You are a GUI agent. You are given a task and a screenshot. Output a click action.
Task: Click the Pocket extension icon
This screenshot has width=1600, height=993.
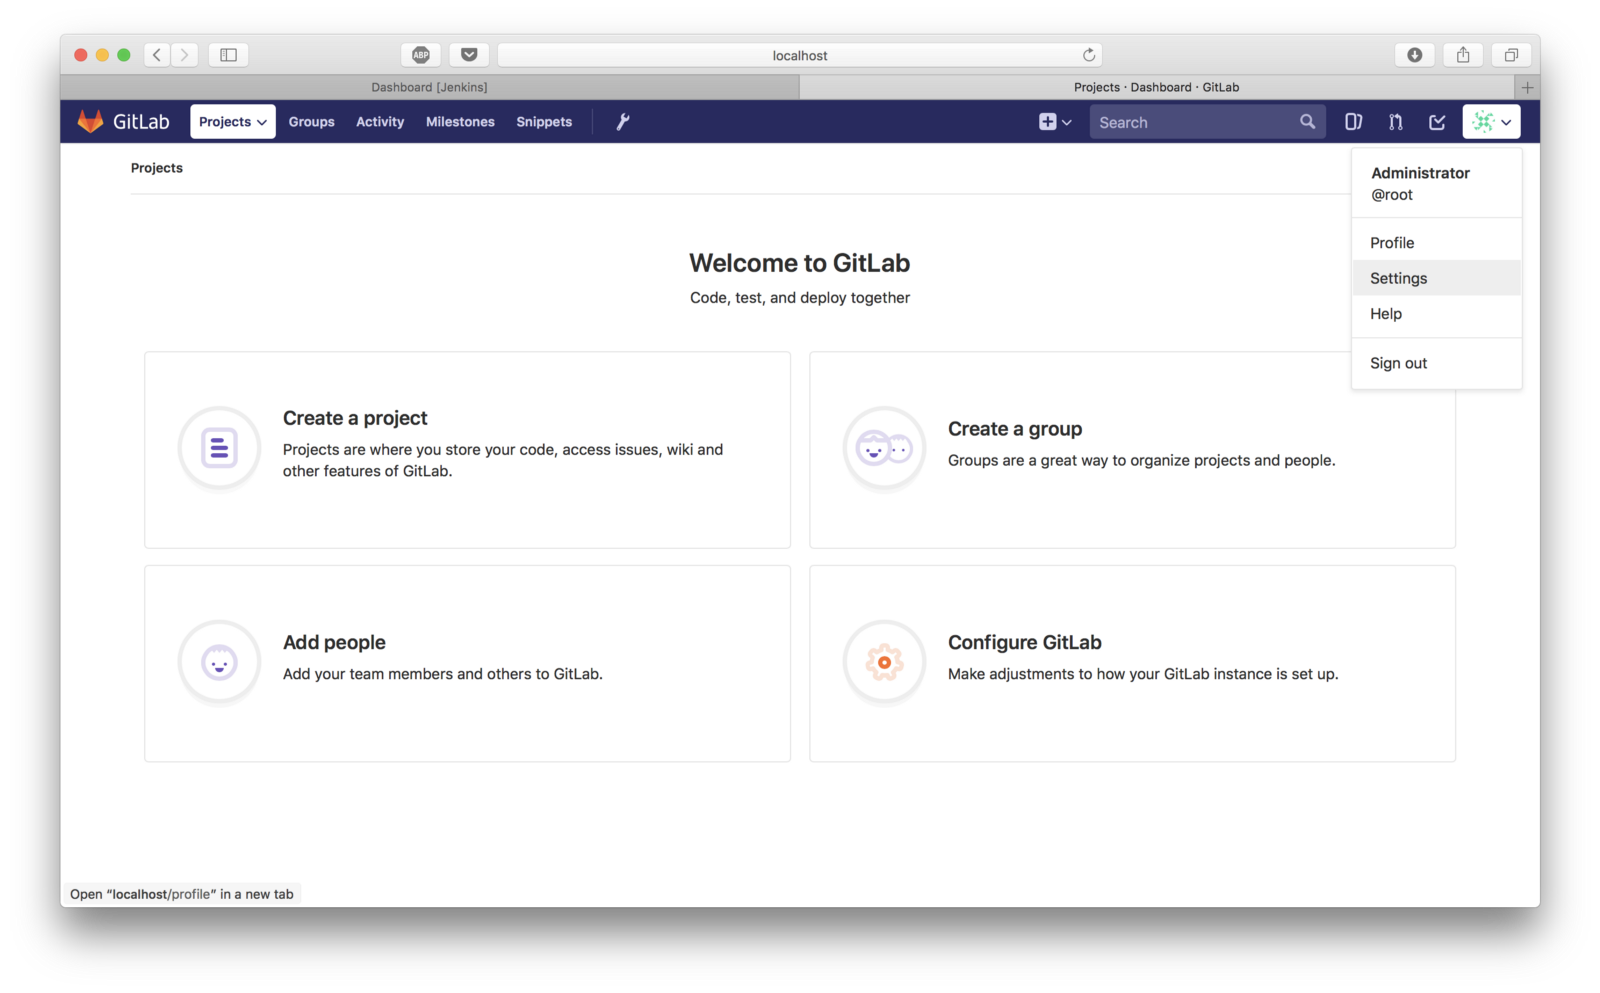coord(469,55)
